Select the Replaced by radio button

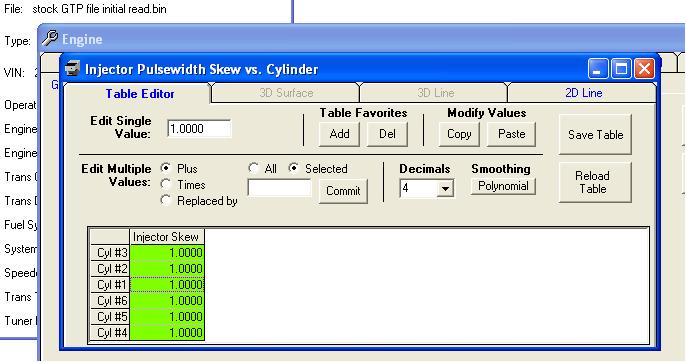(166, 200)
